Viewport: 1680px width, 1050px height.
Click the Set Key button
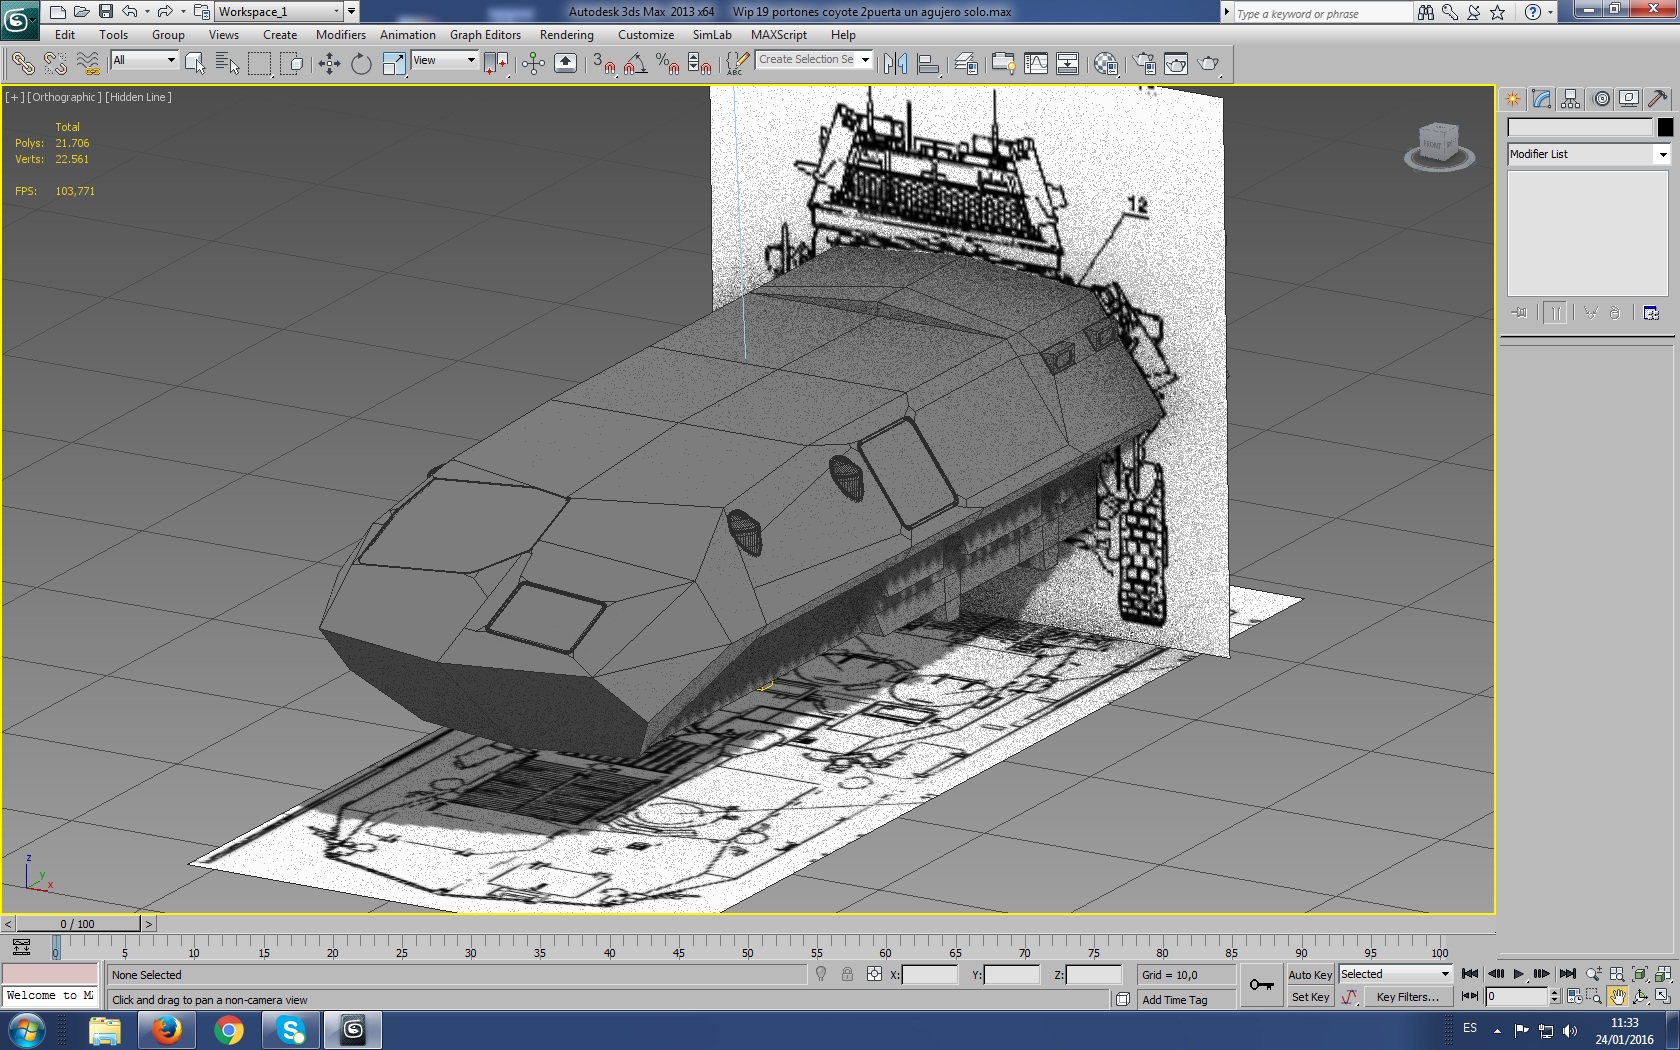point(1310,997)
